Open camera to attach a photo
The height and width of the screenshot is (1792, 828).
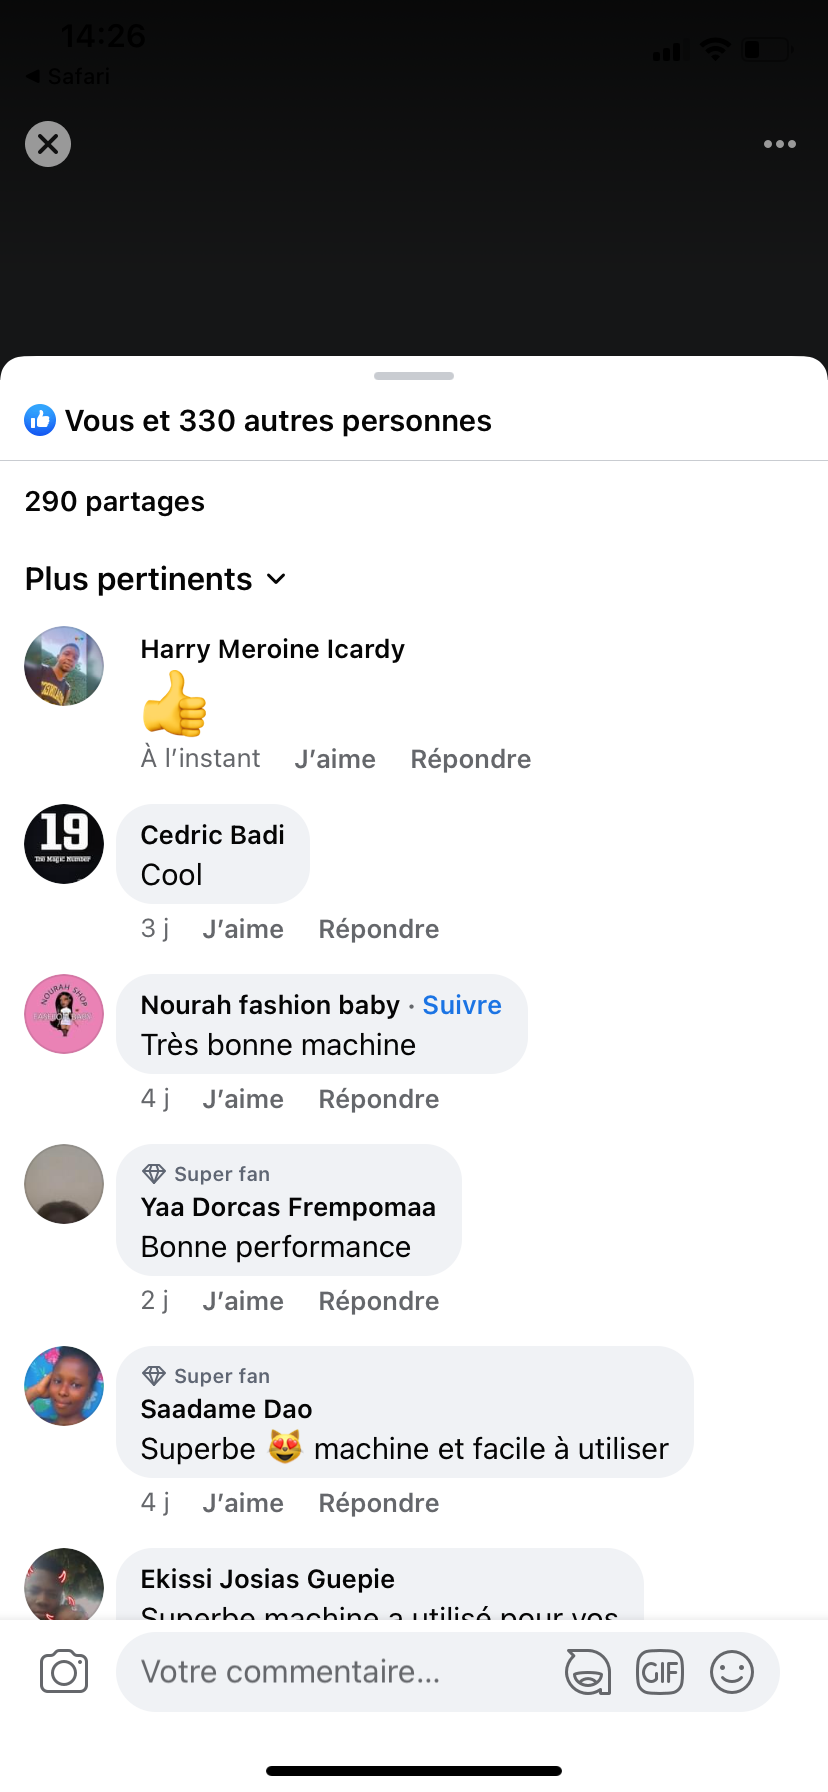[64, 1671]
